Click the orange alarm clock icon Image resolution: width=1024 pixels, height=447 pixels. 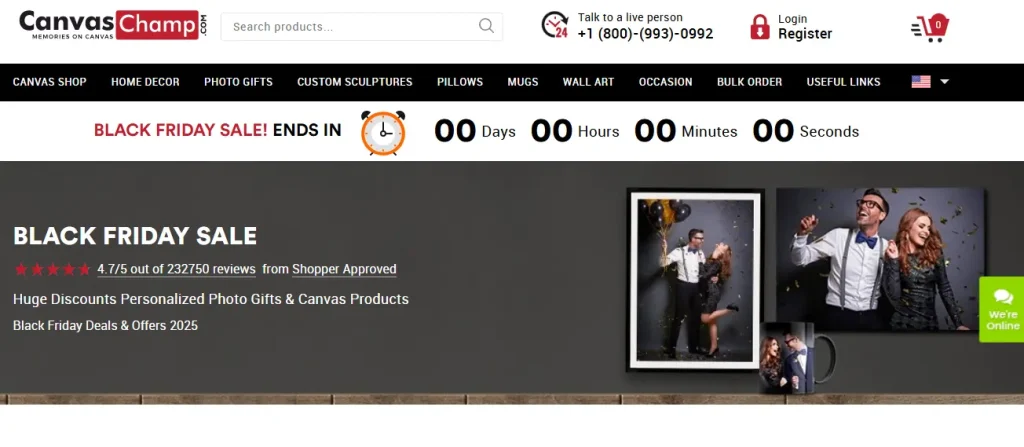[382, 132]
